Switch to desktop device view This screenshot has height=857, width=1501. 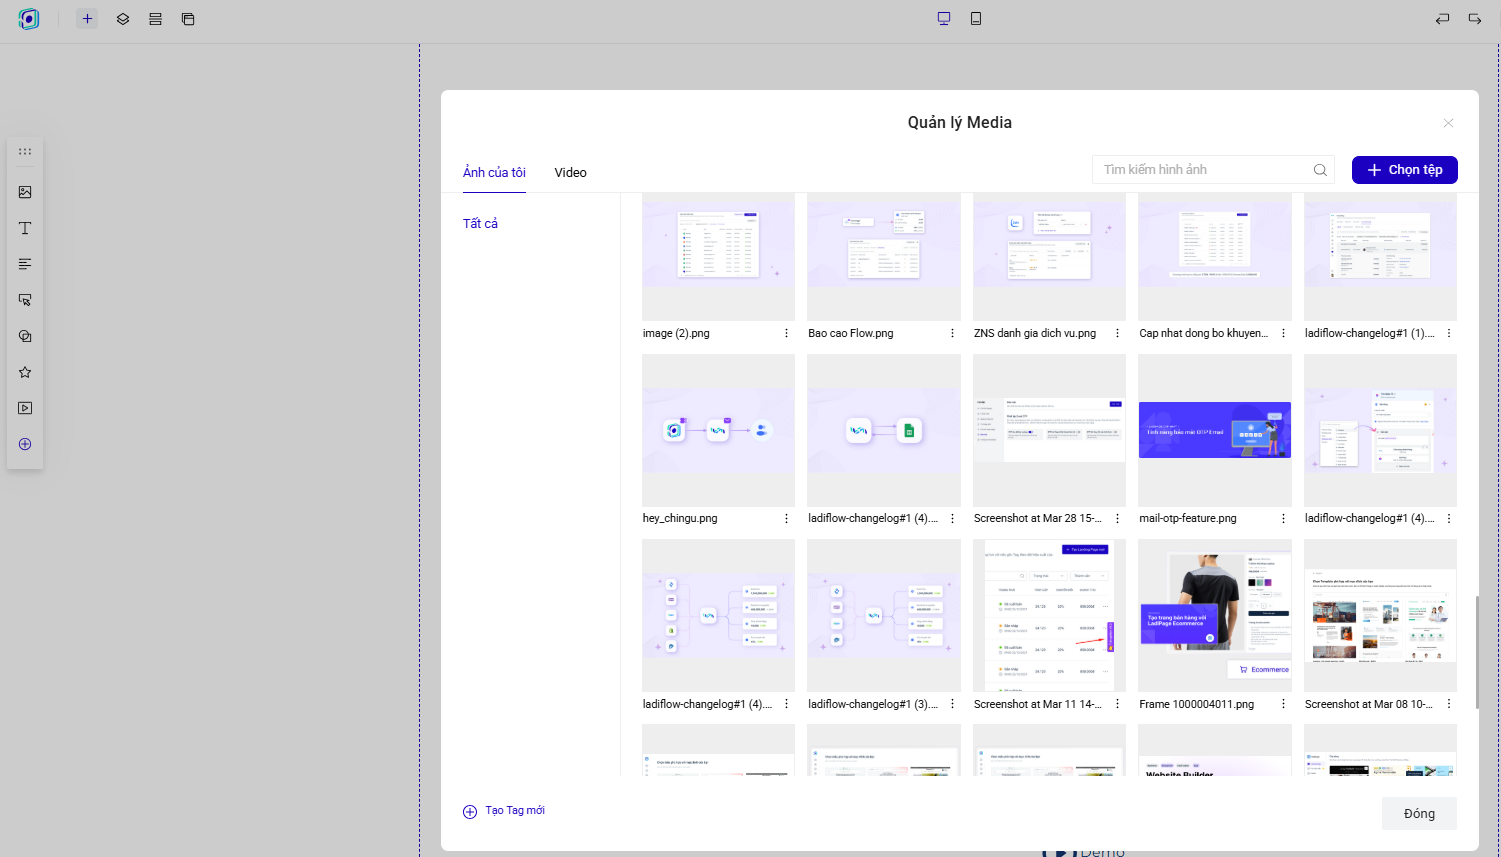(943, 19)
